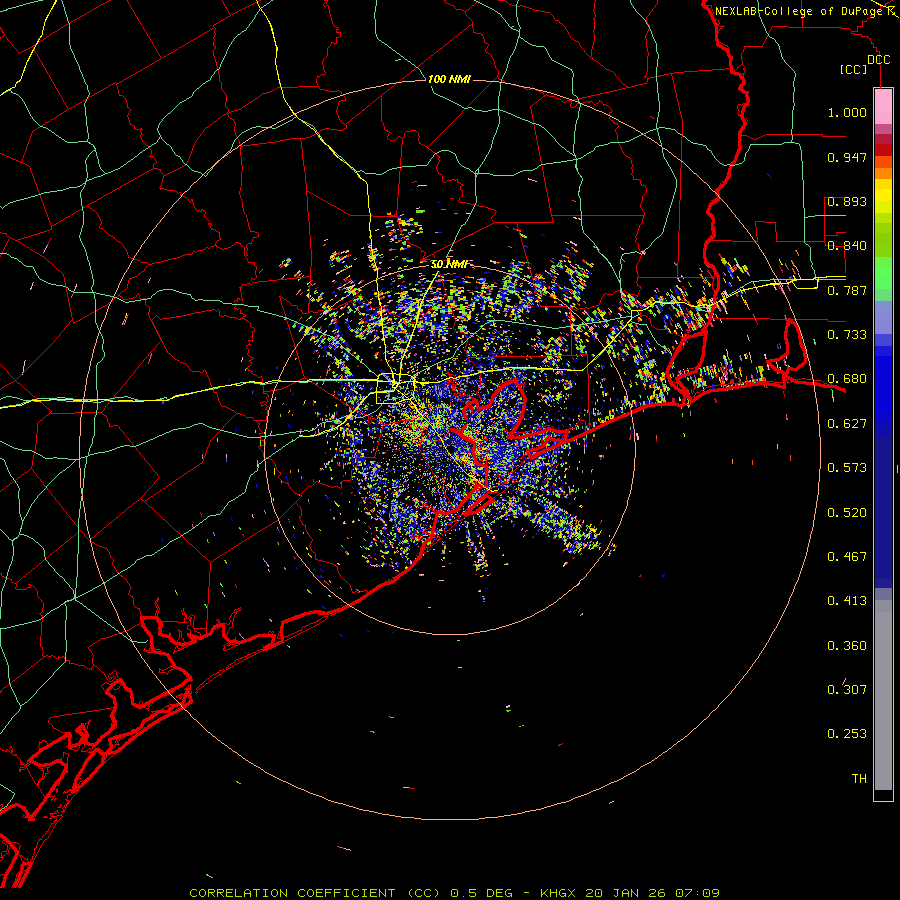Click the 0.467 scale value
Viewport: 900px width, 900px height.
coord(847,557)
